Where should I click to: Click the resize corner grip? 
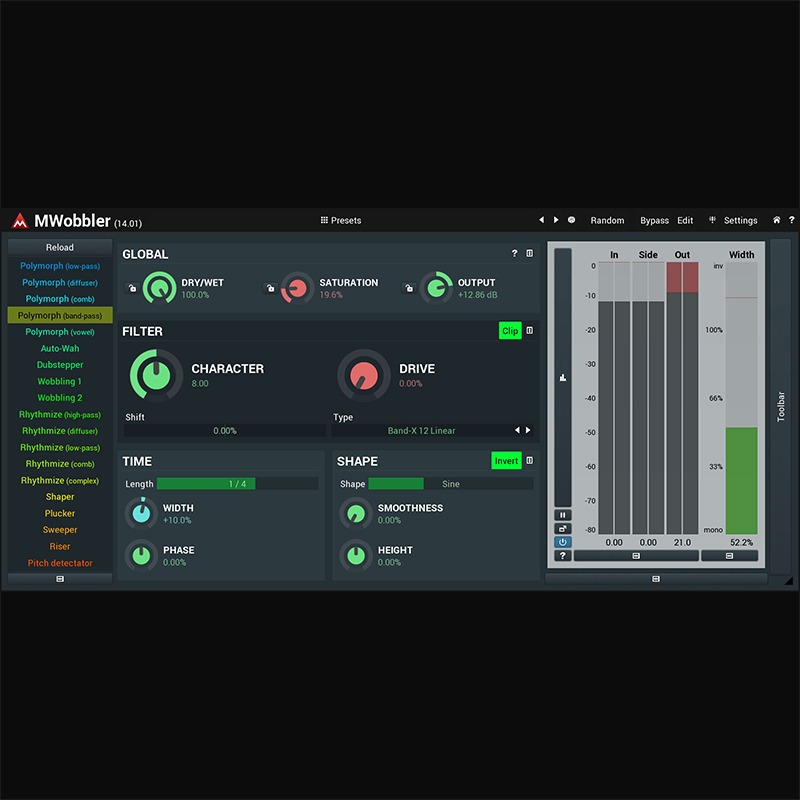click(789, 580)
